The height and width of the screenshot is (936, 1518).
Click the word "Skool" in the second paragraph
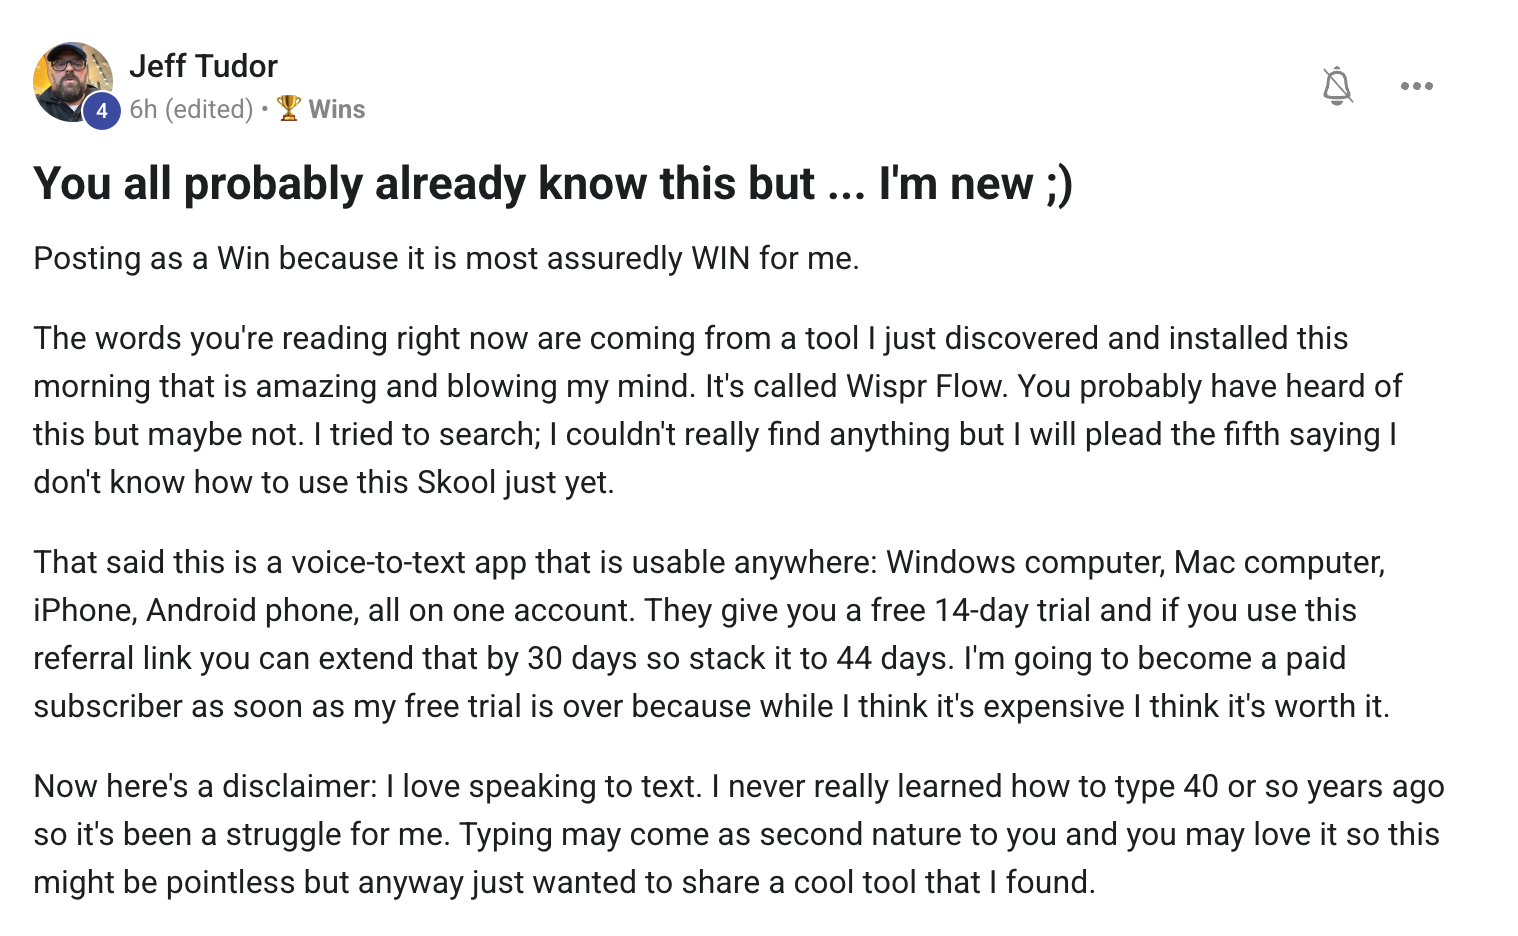(x=456, y=482)
